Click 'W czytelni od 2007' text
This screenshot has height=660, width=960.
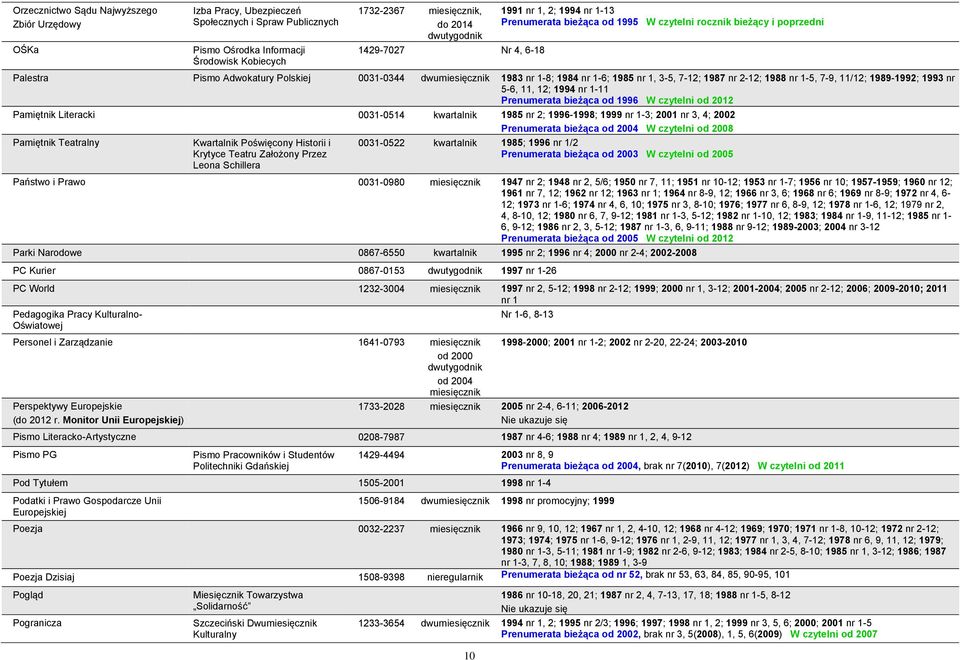point(833,634)
